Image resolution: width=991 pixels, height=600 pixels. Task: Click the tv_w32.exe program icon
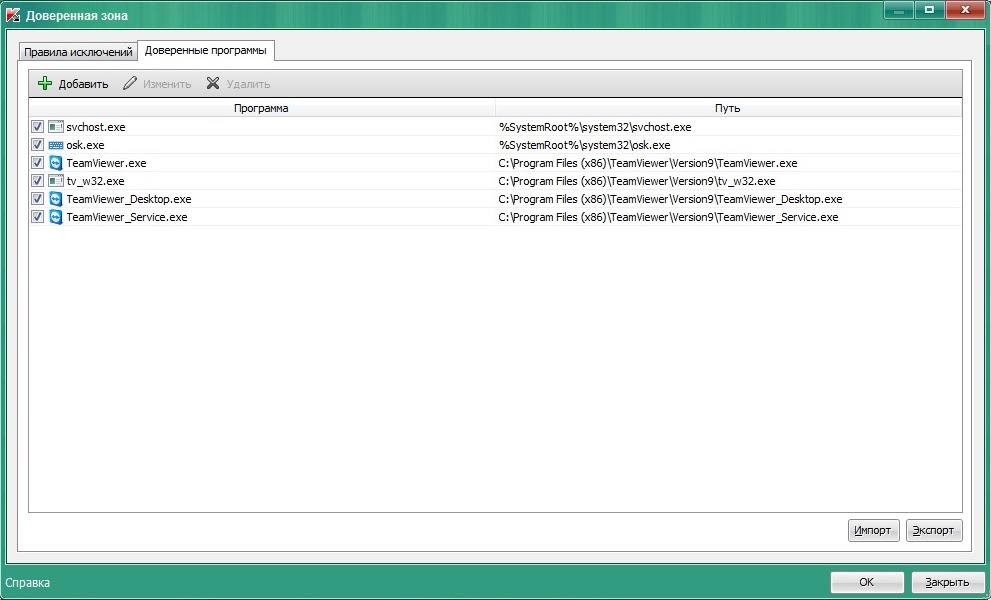coord(56,181)
